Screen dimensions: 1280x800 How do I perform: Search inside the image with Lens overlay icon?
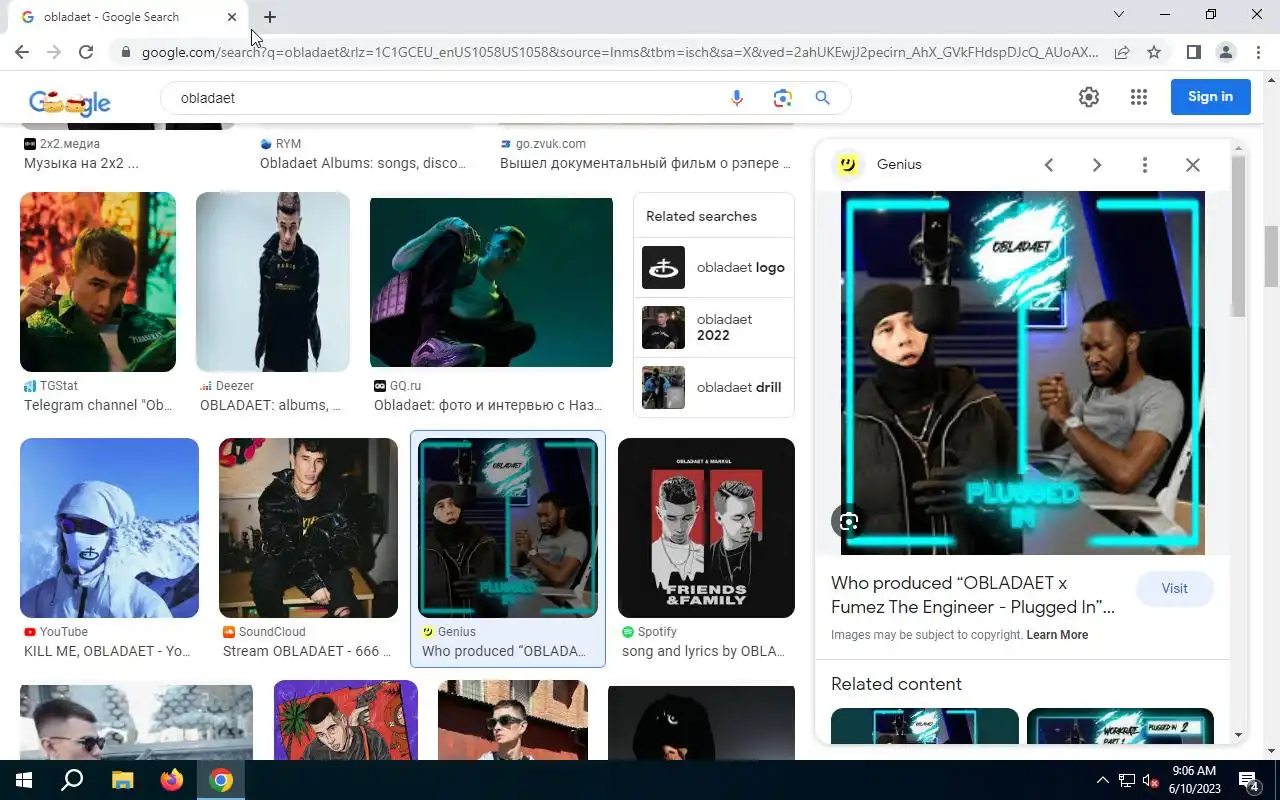(x=849, y=521)
